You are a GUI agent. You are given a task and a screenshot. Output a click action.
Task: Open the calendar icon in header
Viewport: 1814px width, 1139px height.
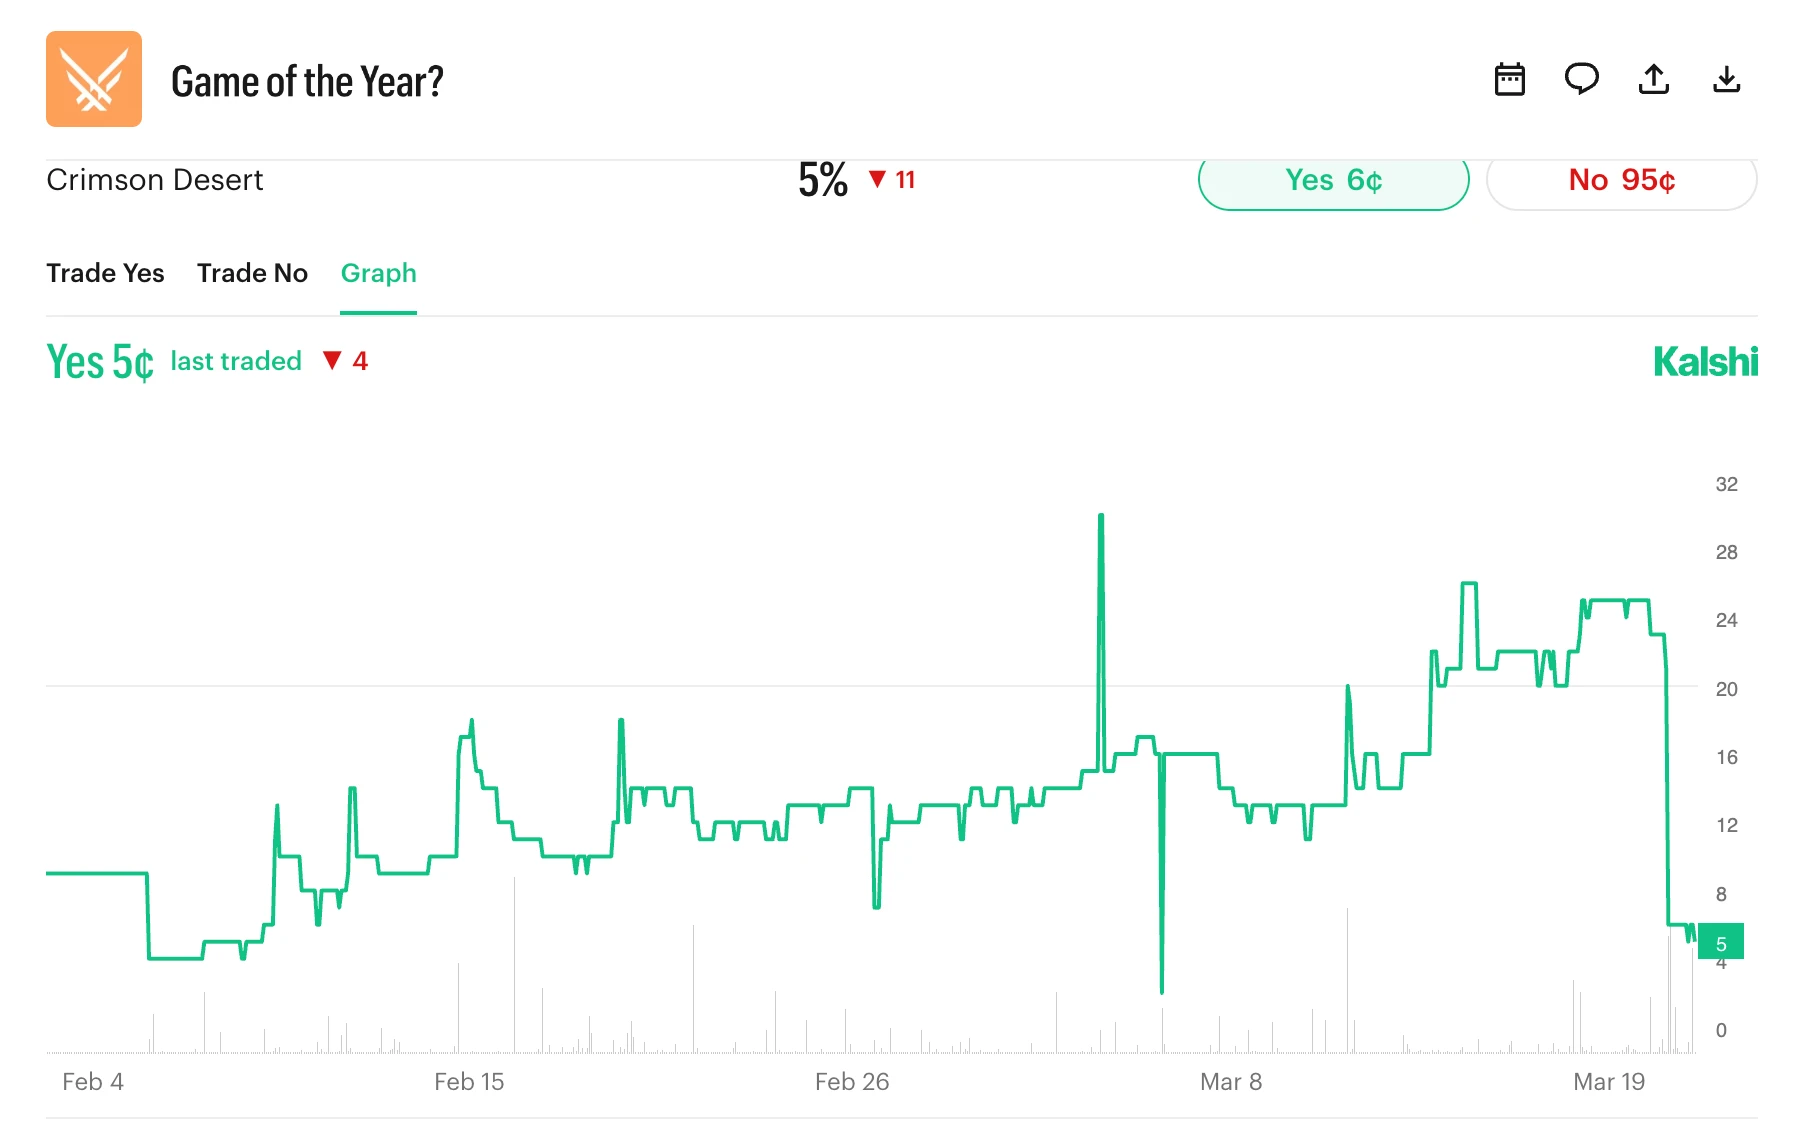1509,79
